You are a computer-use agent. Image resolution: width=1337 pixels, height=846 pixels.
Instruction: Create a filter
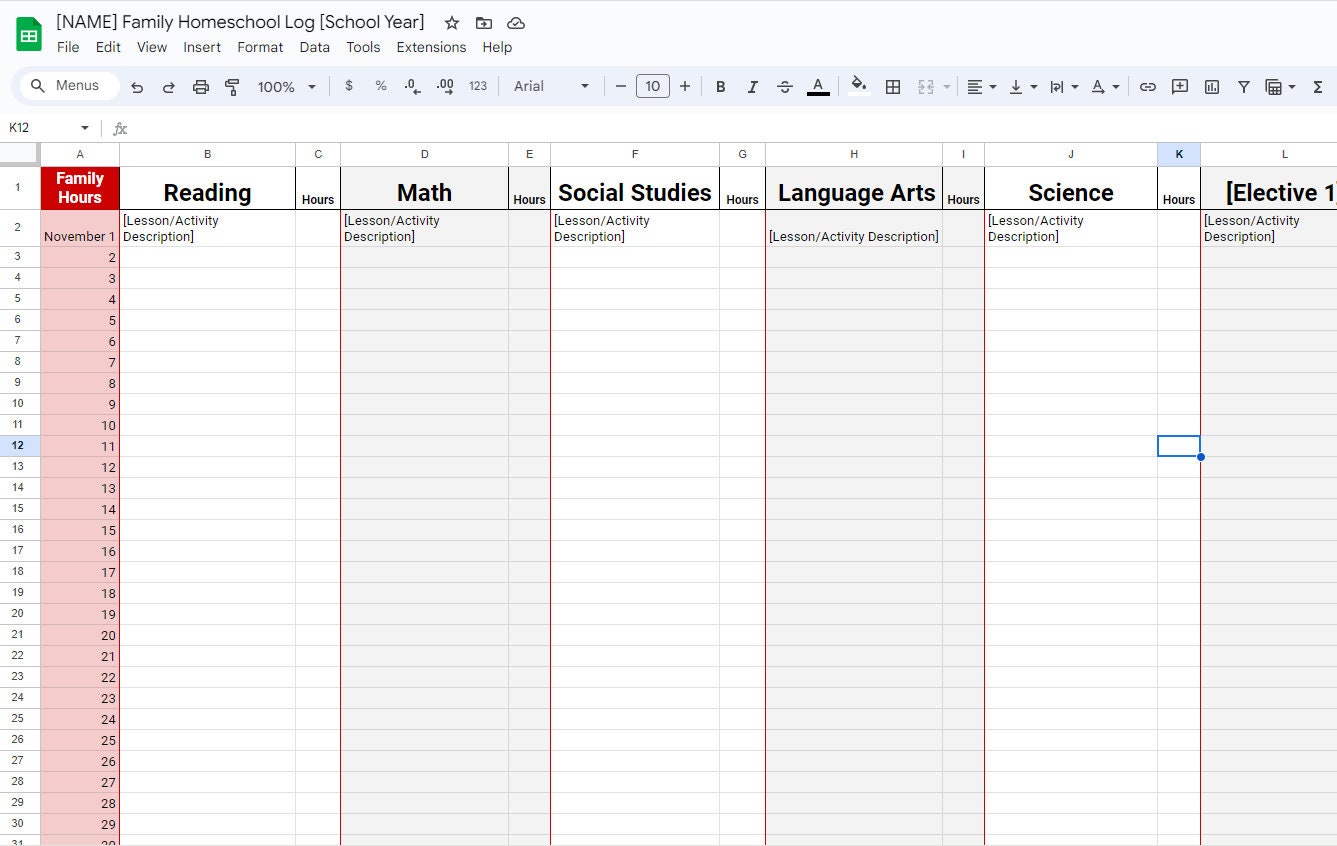click(x=1243, y=87)
